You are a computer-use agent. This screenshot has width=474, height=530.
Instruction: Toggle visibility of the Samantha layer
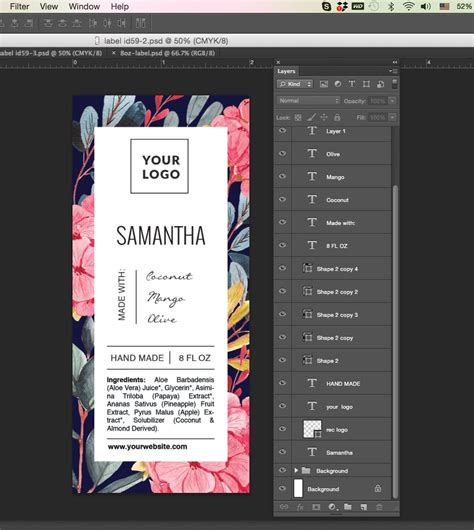coord(282,452)
